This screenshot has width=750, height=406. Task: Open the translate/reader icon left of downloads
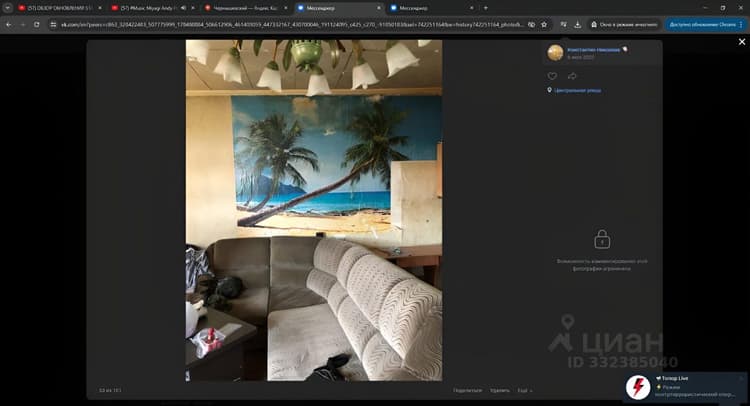coord(563,24)
